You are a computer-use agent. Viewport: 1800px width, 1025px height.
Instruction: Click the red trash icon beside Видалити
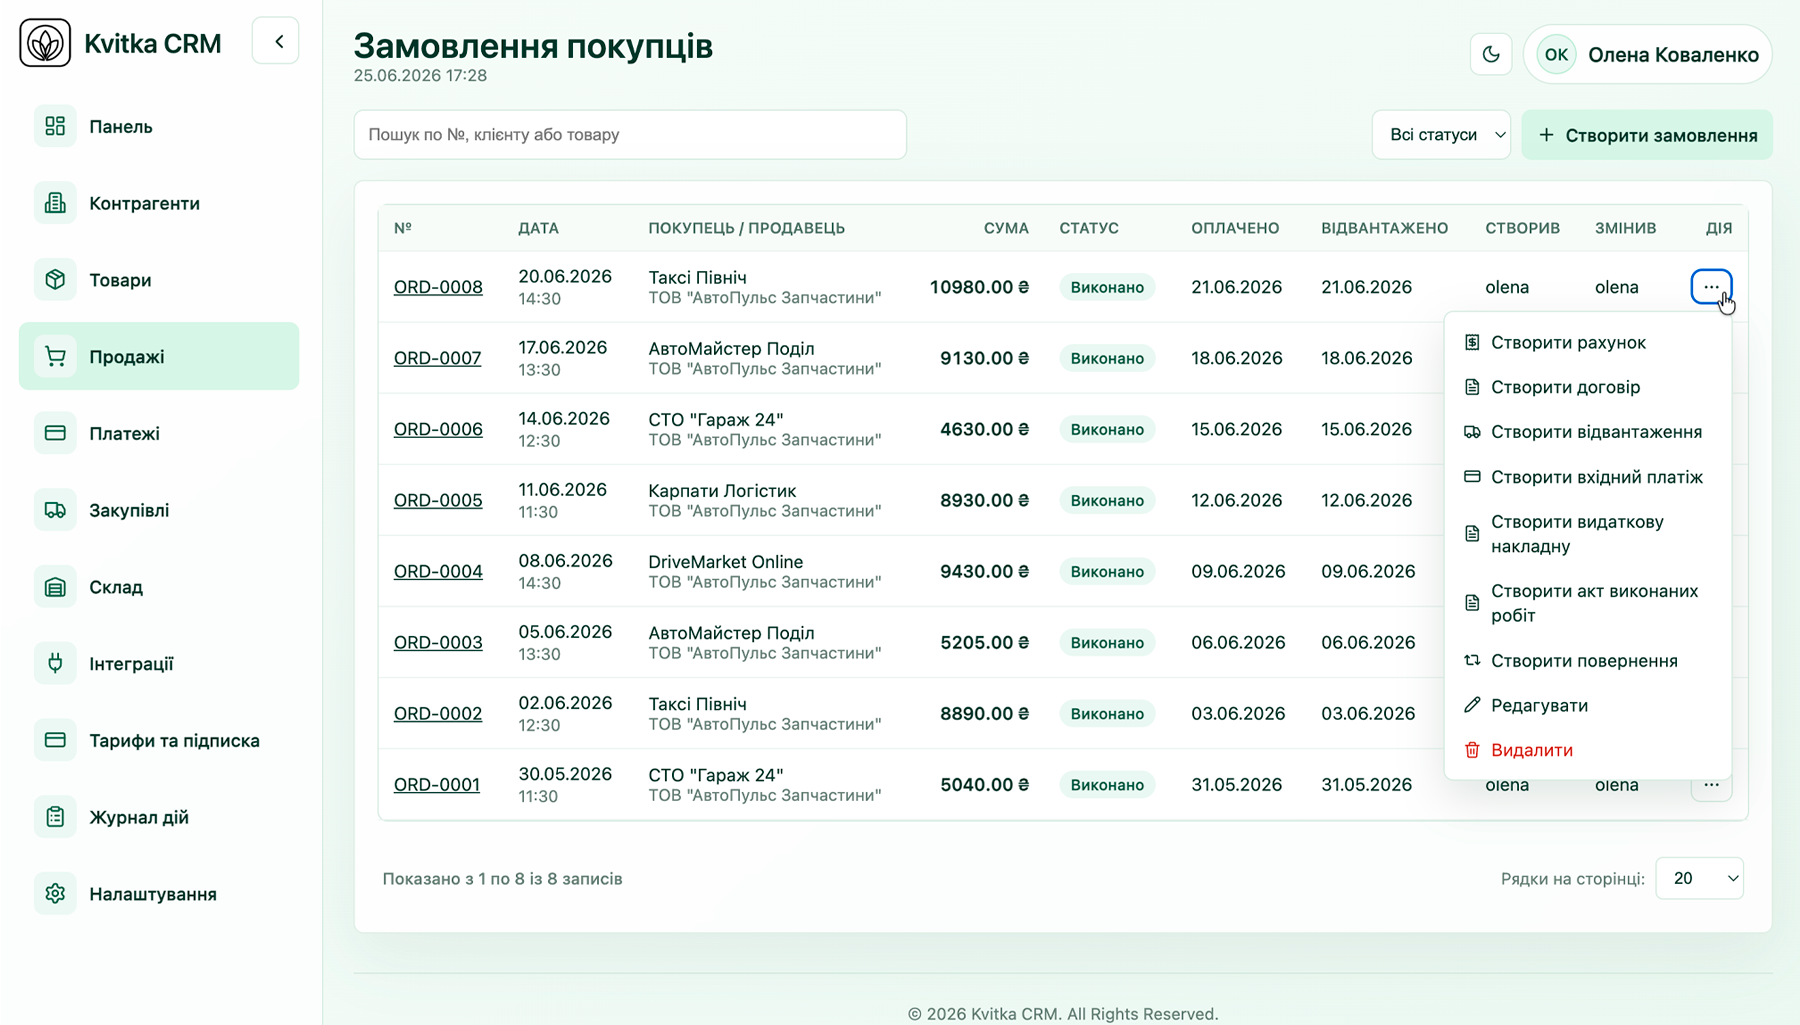1472,750
